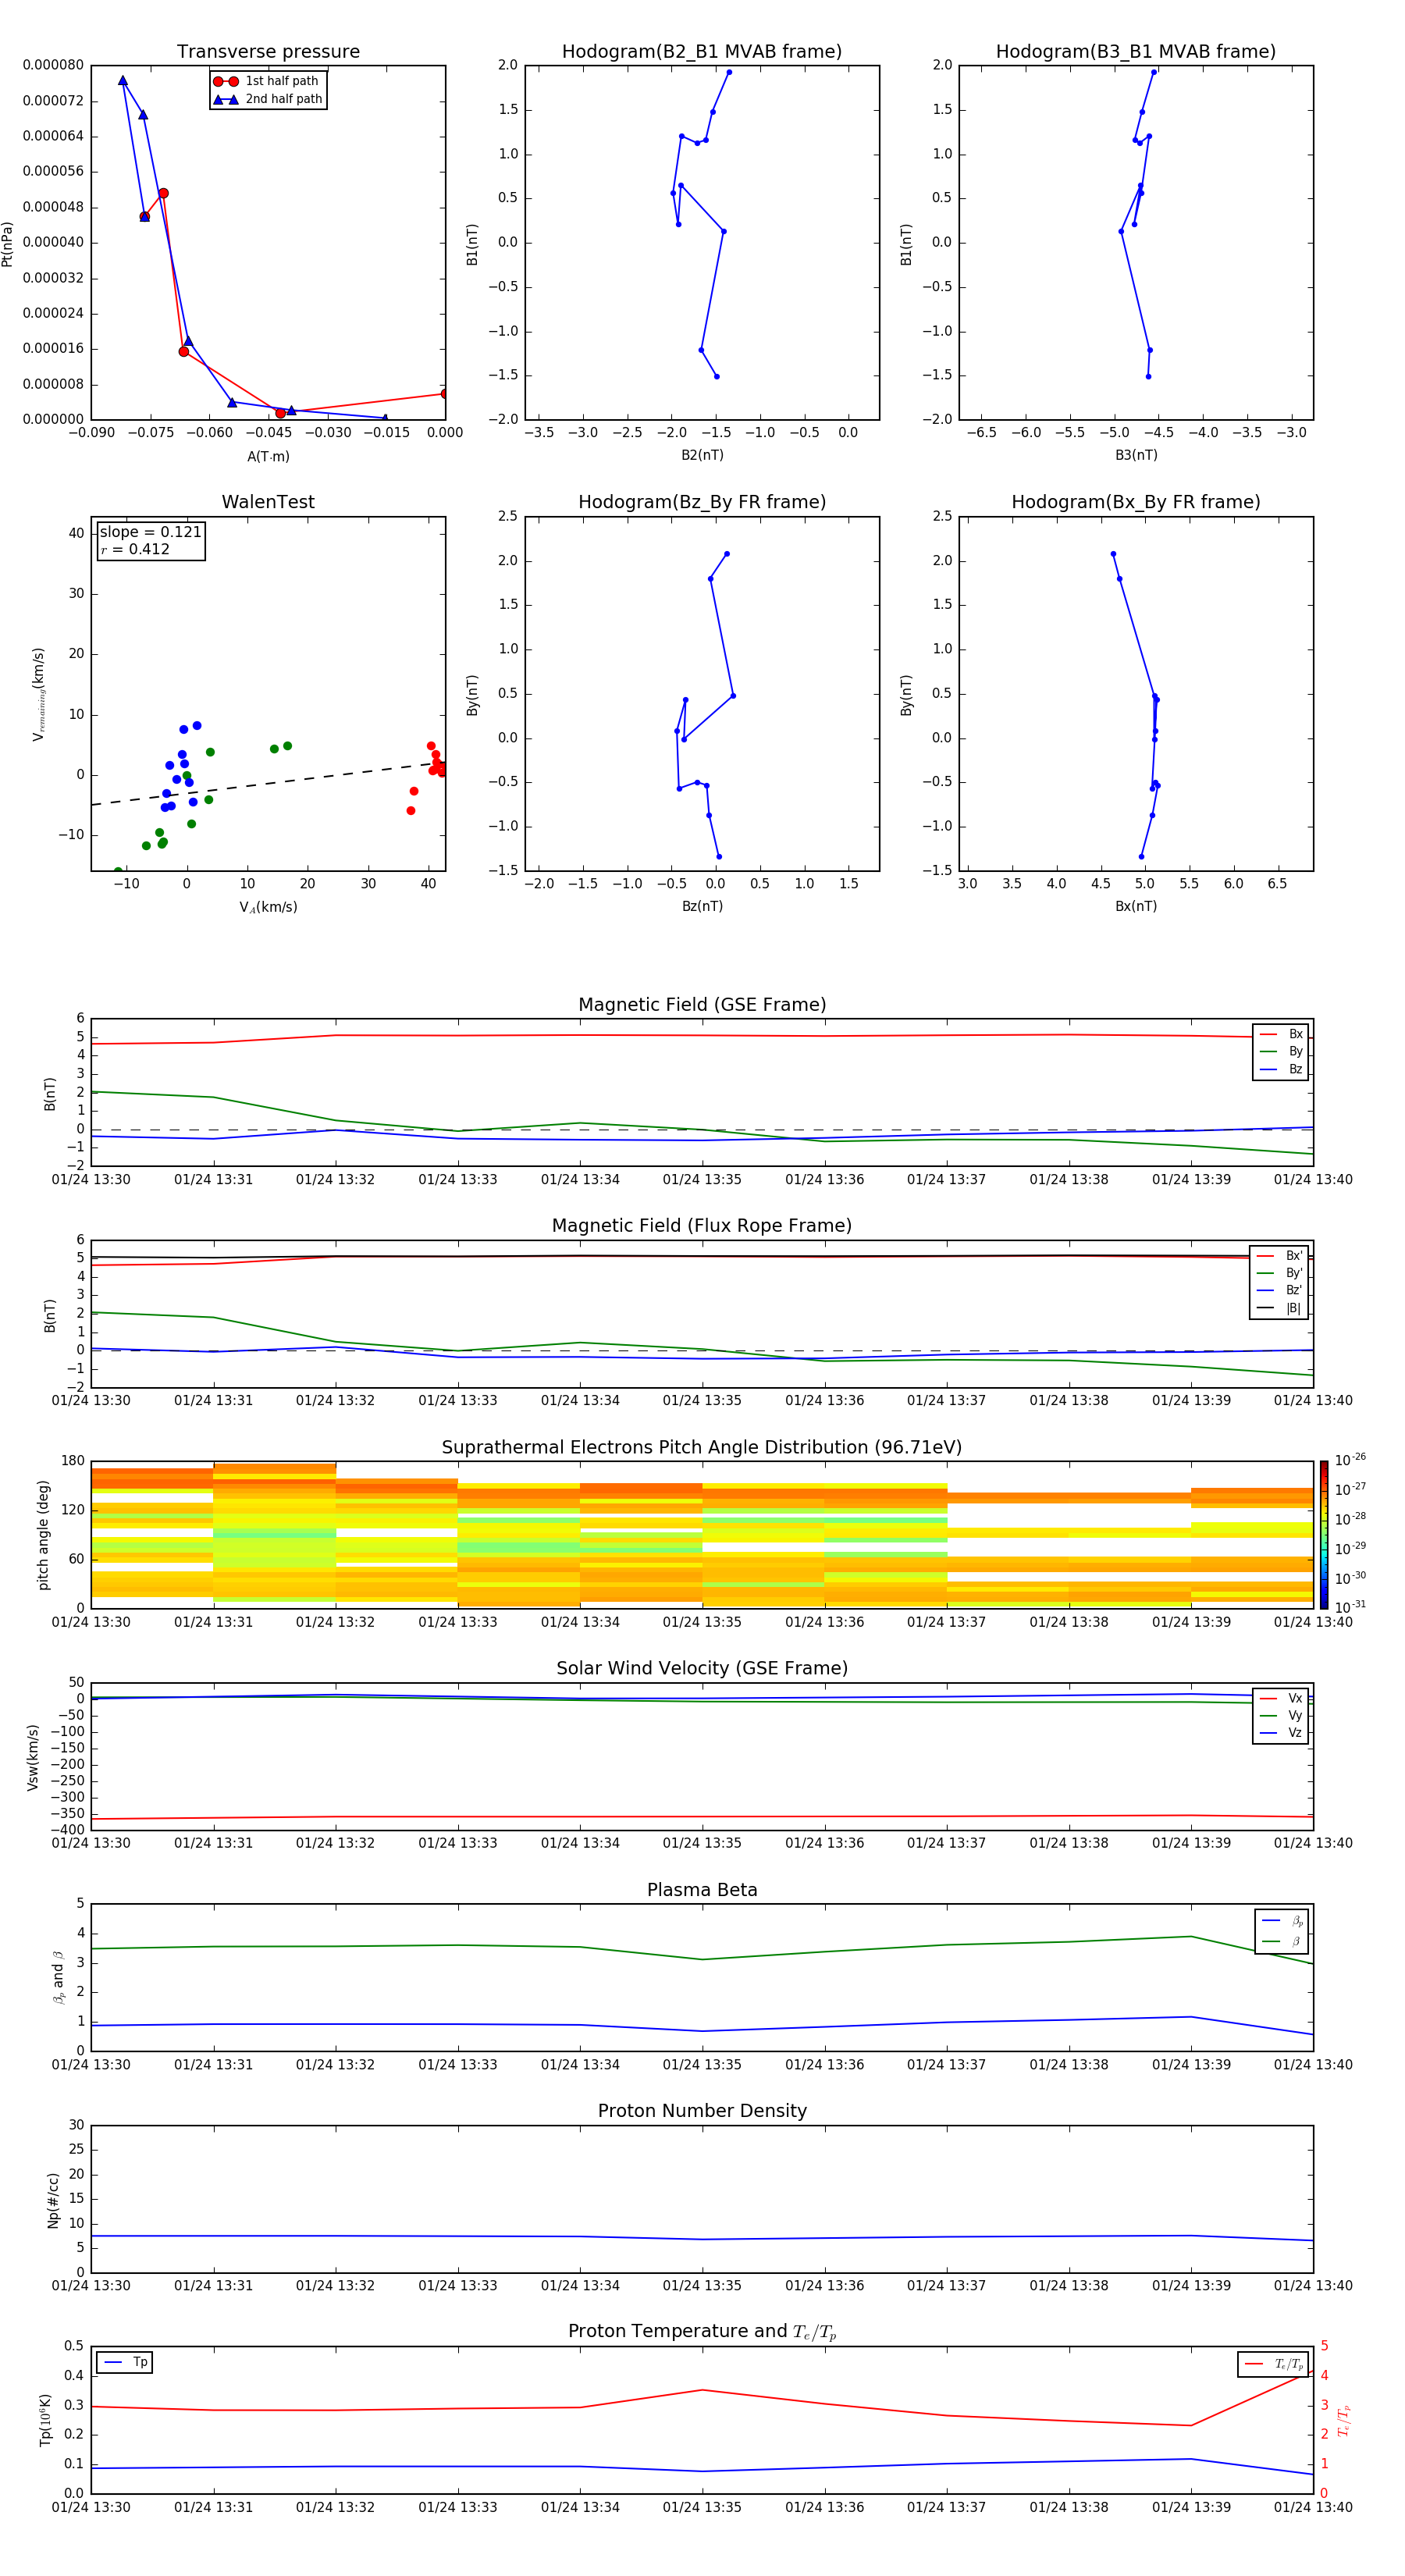Image resolution: width=1405 pixels, height=2576 pixels.
Task: Click the By legend entry in GSE plot
Action: 1281,1051
